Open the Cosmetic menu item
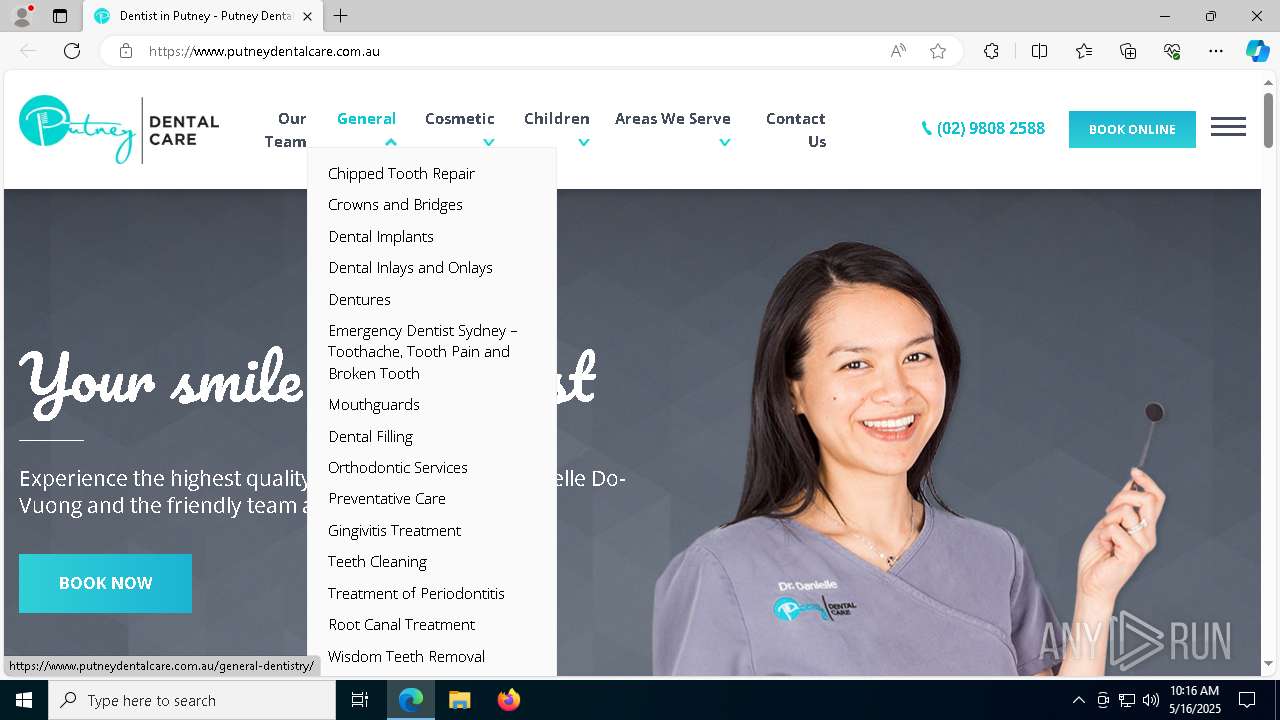Screen dimensions: 1280x720 pyautogui.click(x=459, y=118)
